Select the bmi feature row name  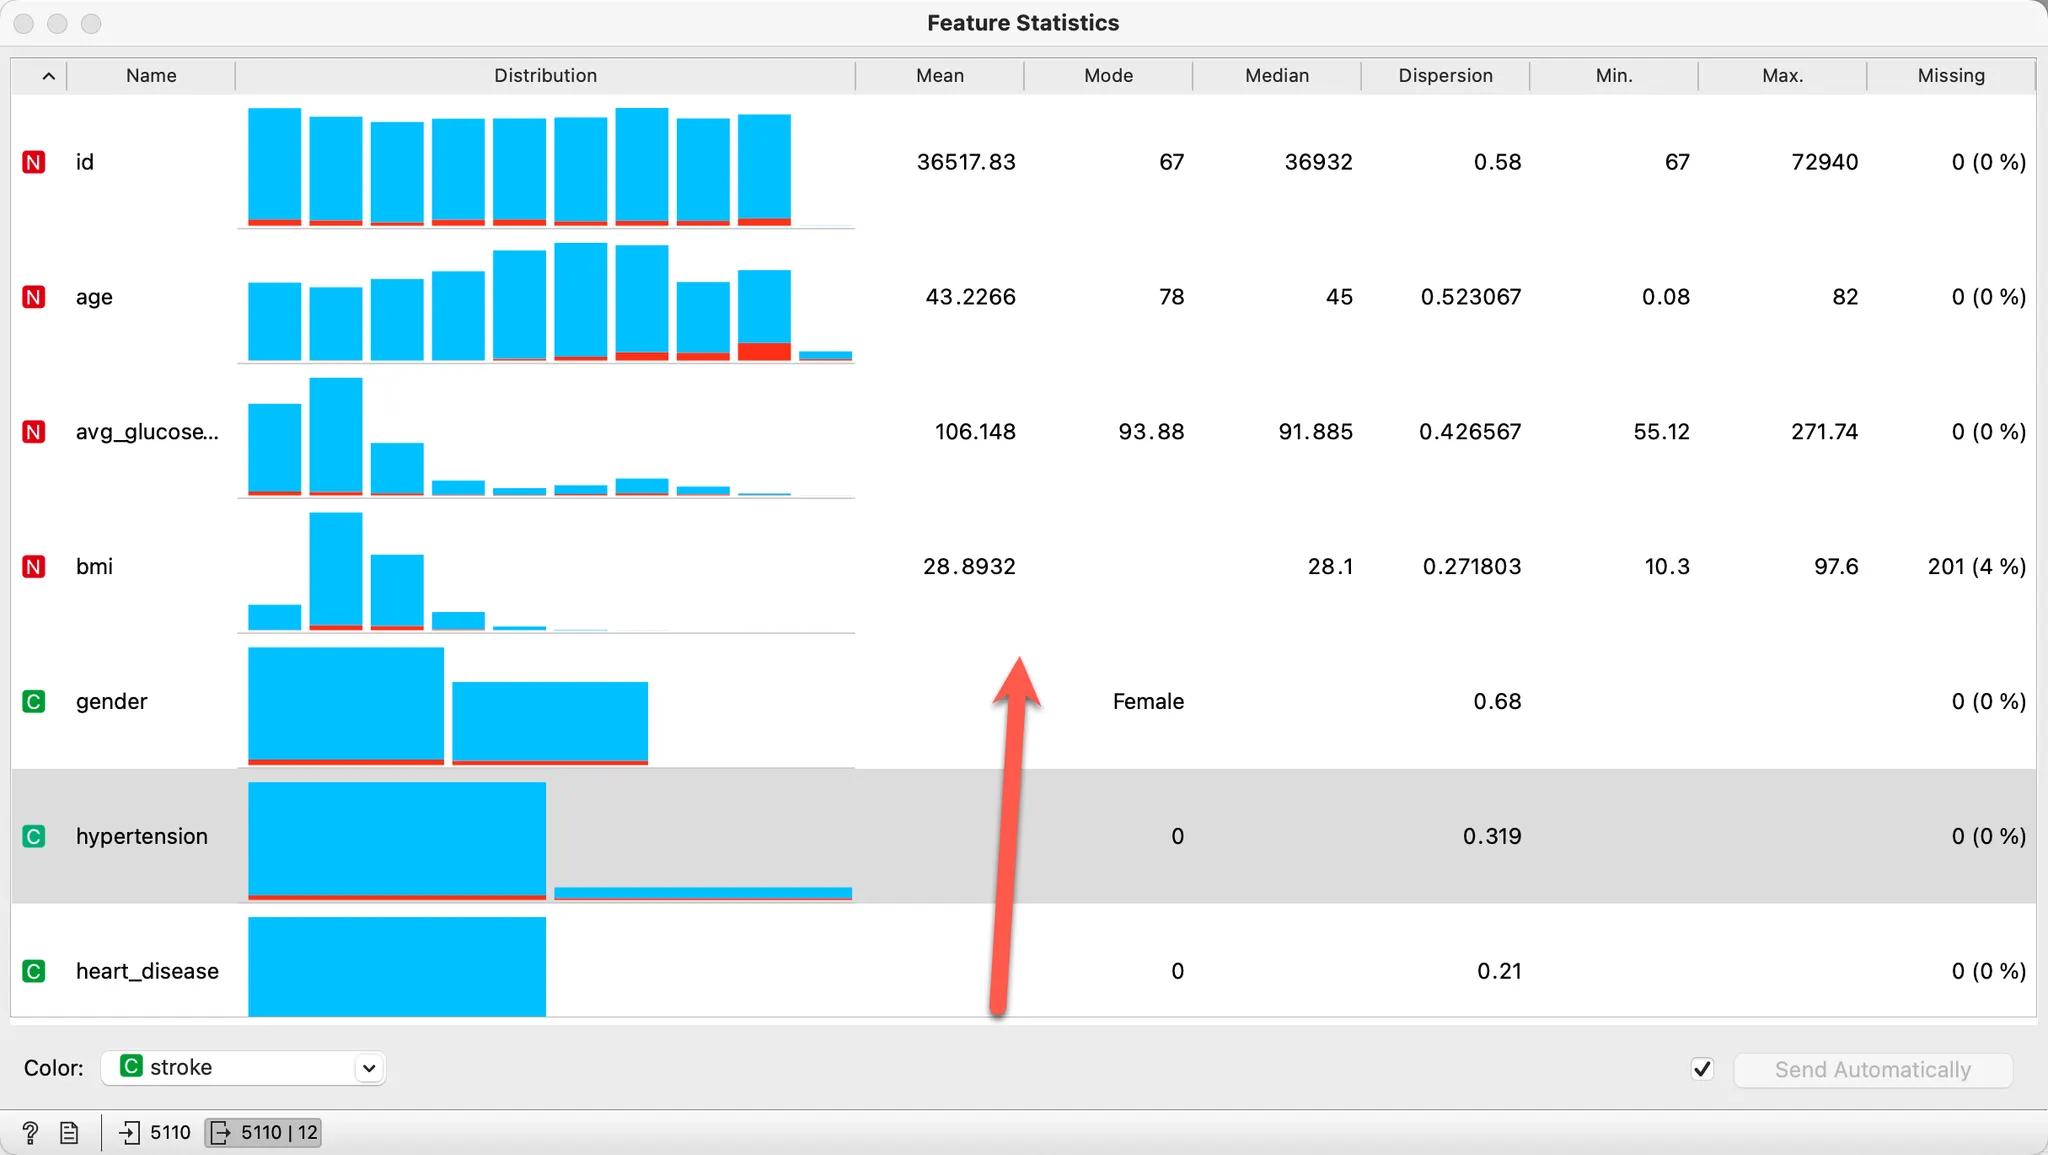[x=95, y=567]
